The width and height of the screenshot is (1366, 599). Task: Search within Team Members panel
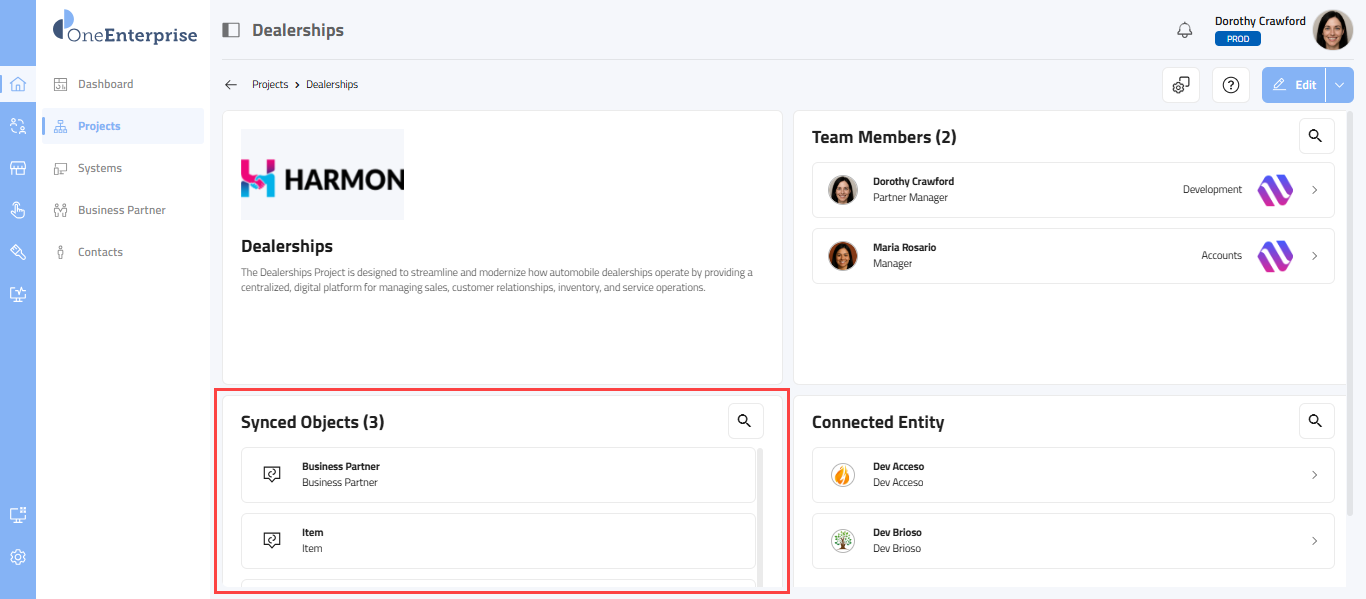tap(1316, 136)
